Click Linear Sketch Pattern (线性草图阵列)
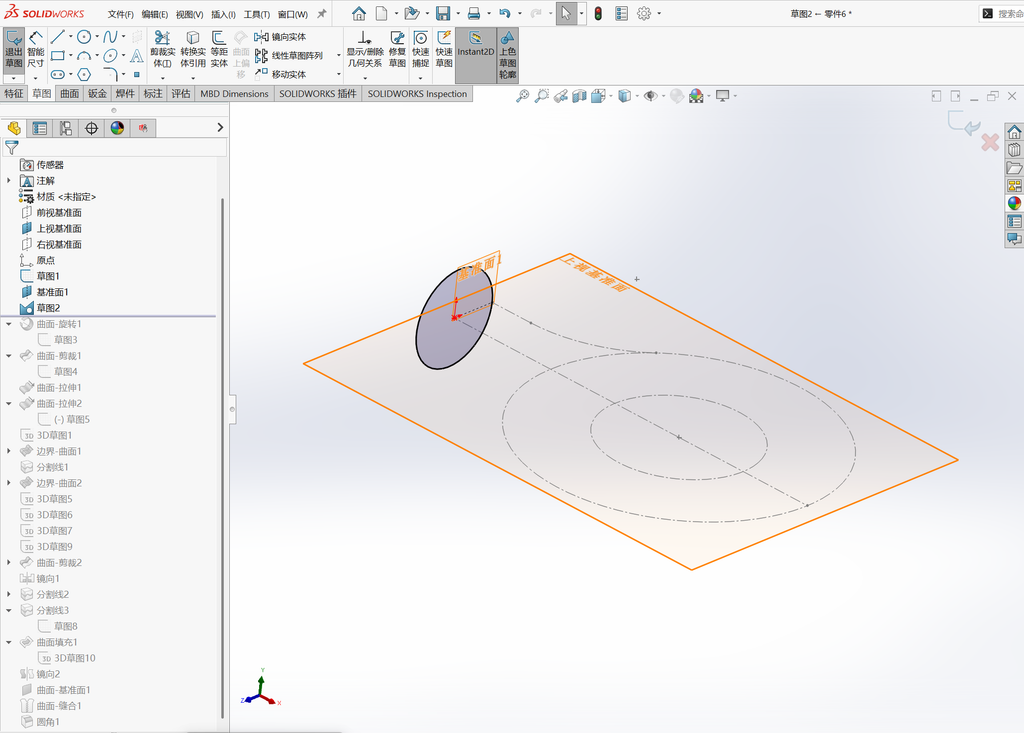 coord(289,56)
